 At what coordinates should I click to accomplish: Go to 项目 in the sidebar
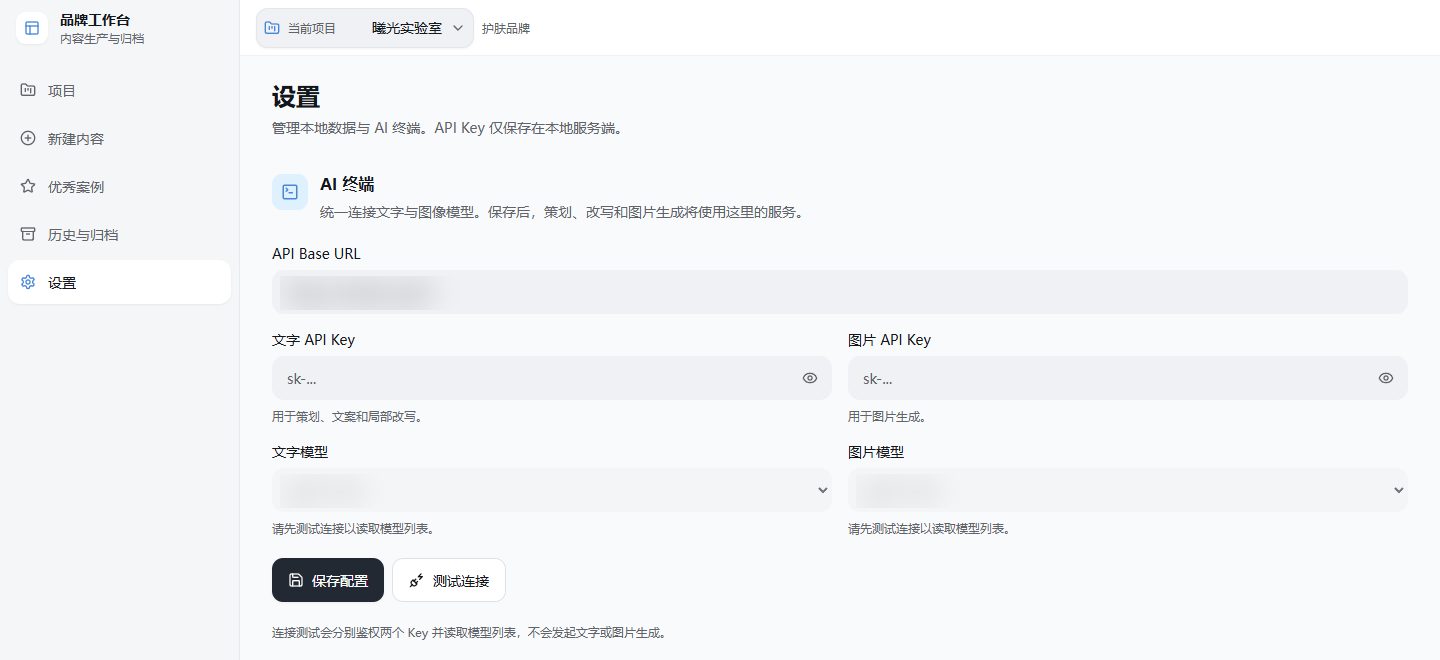[119, 90]
